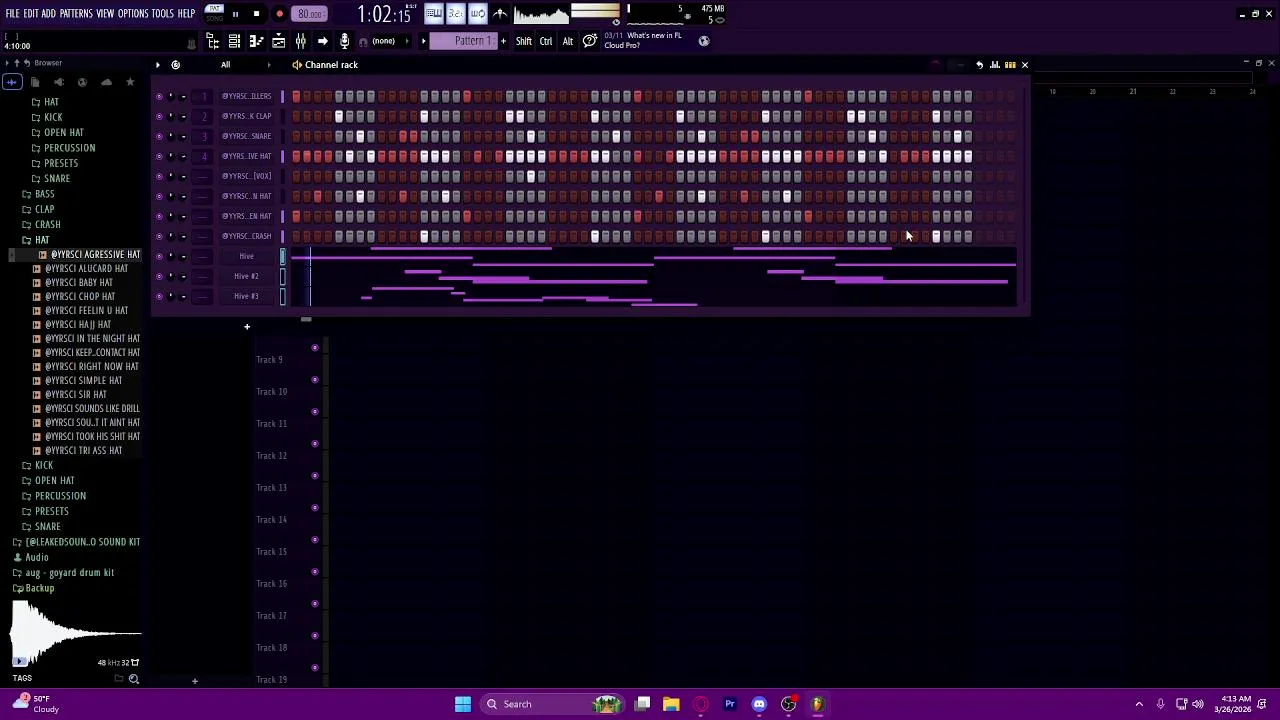The height and width of the screenshot is (720, 1280).
Task: Click the browser search magnifier icon
Action: (133, 679)
